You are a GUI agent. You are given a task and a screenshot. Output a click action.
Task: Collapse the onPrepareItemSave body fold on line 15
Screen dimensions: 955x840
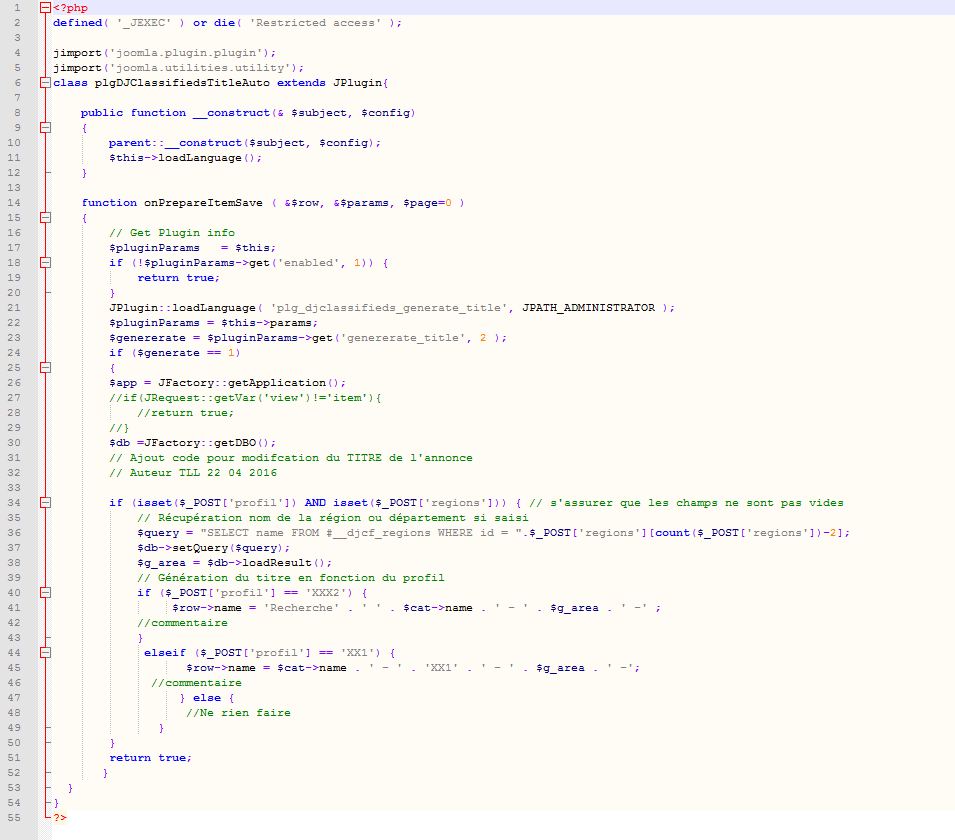pos(45,217)
